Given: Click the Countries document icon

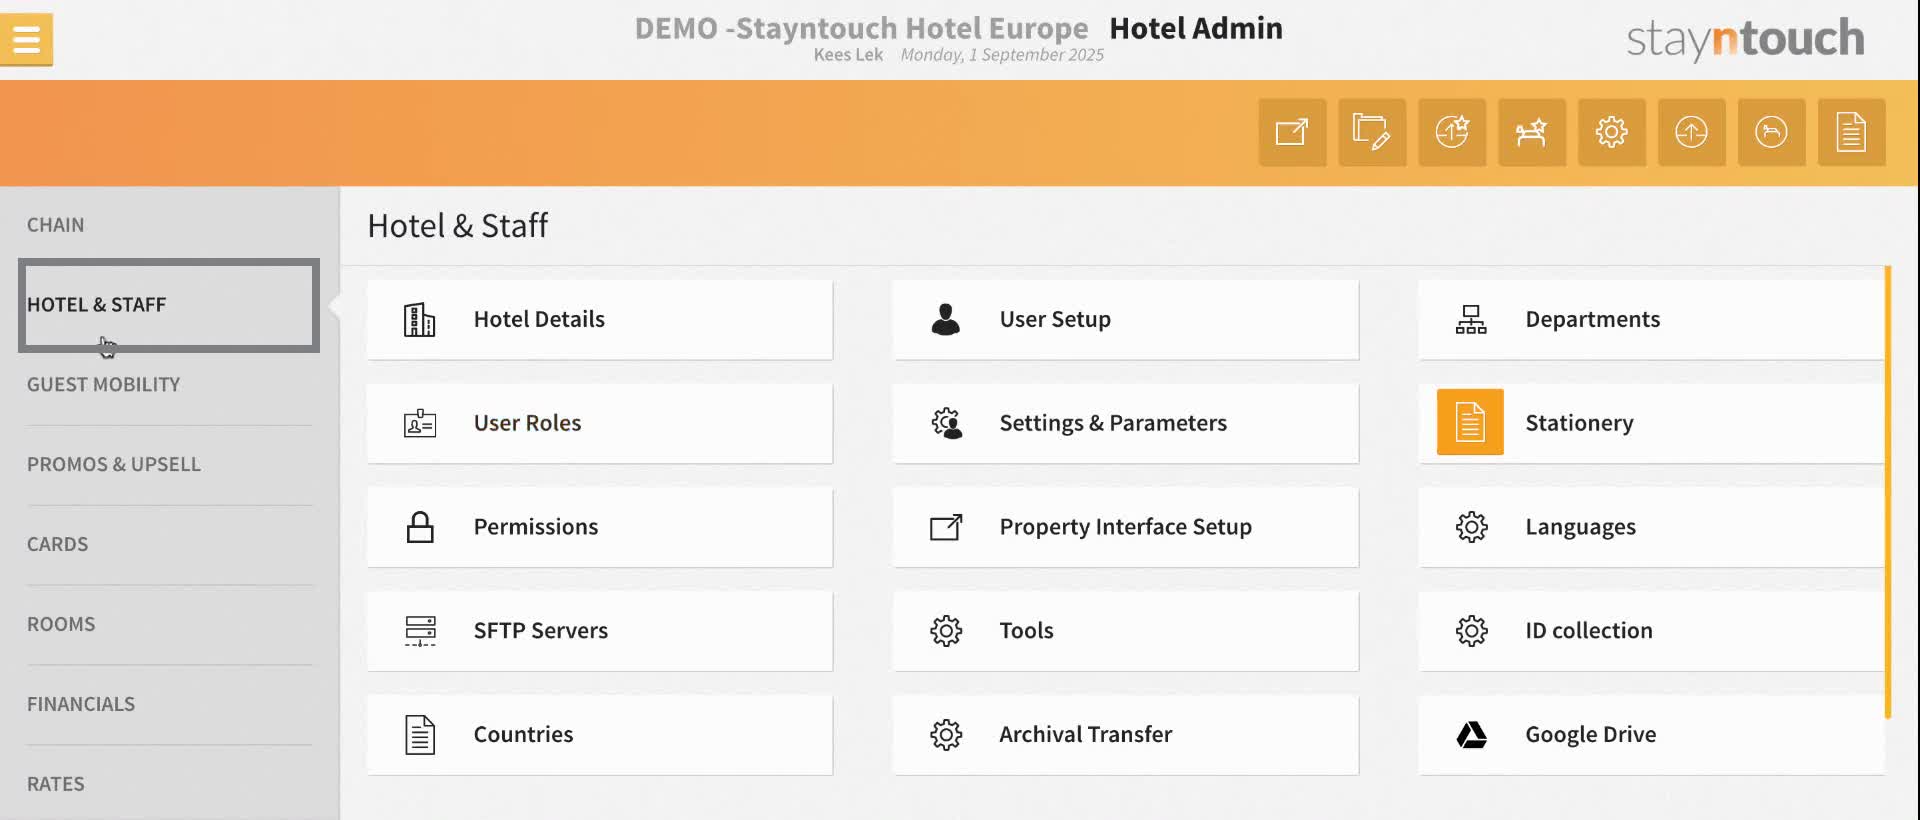Looking at the screenshot, I should click(420, 735).
